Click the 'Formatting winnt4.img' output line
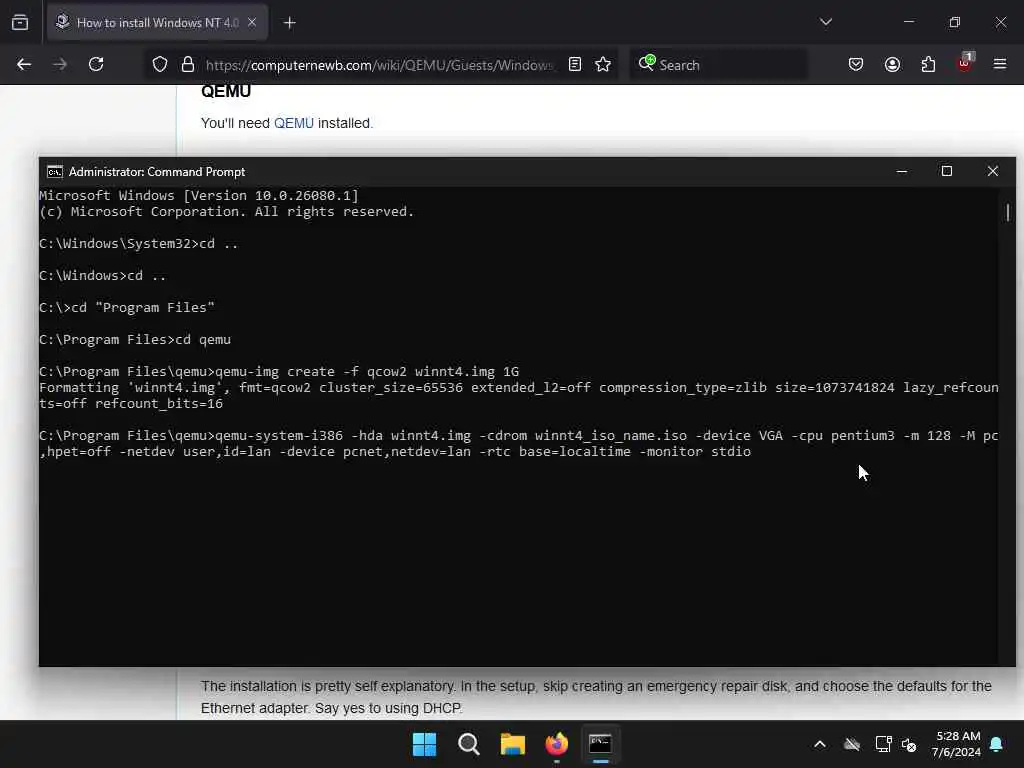The height and width of the screenshot is (768, 1024). coord(519,395)
